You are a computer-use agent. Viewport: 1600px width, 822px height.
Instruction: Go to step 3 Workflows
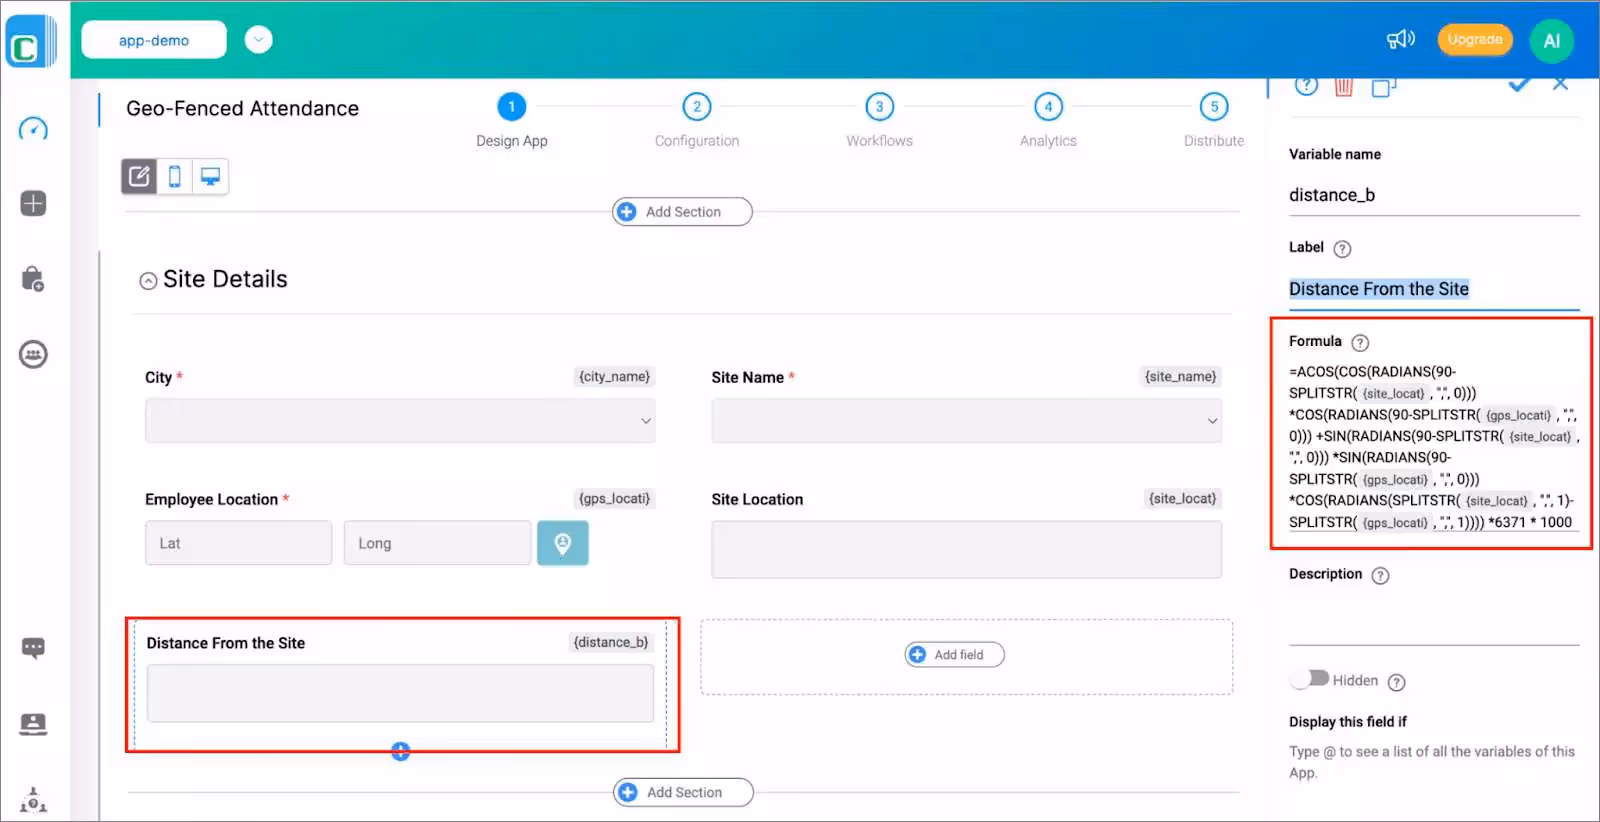pos(879,107)
